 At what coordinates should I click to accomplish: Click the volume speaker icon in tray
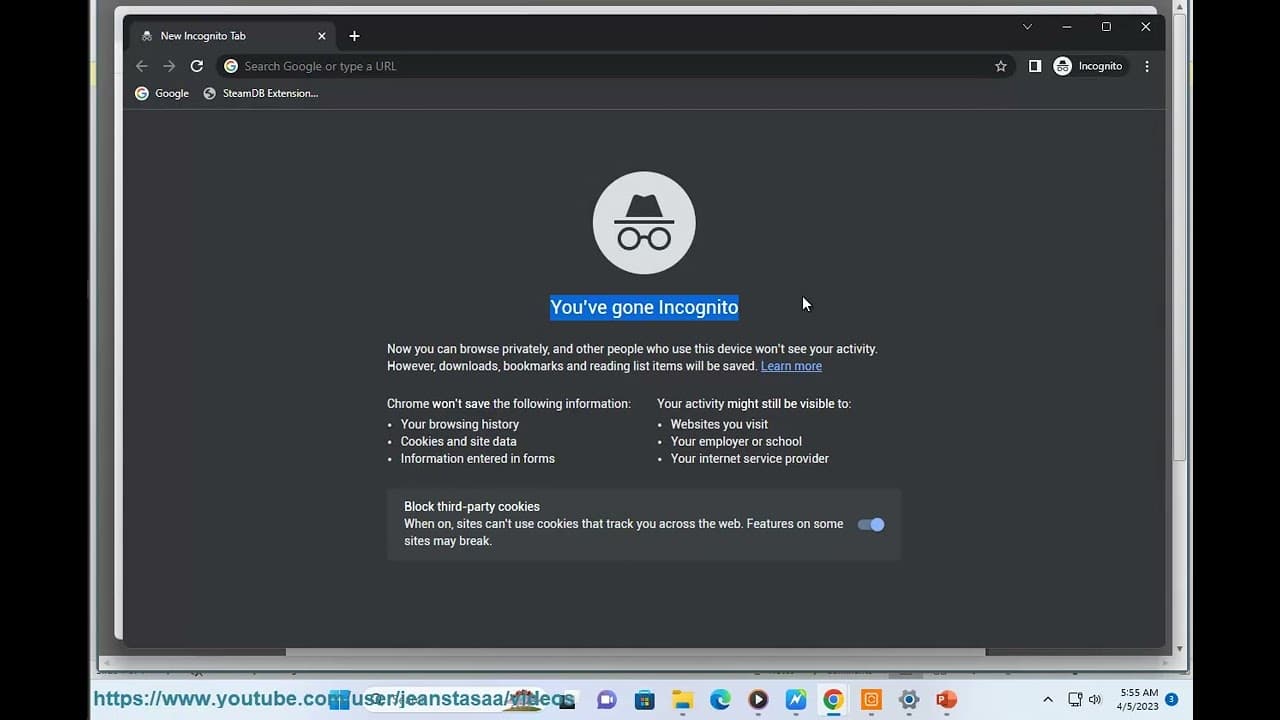pos(1095,700)
